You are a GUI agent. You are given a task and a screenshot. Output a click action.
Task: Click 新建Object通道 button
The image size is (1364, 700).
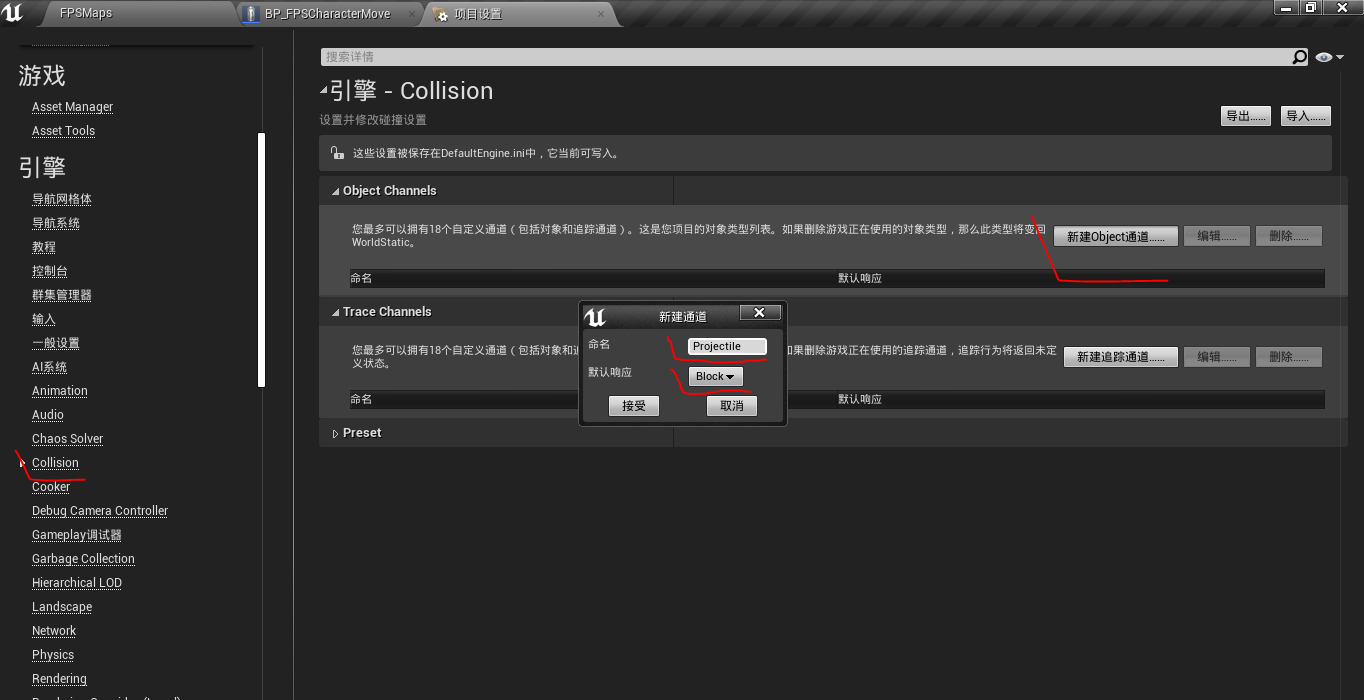coord(1116,236)
